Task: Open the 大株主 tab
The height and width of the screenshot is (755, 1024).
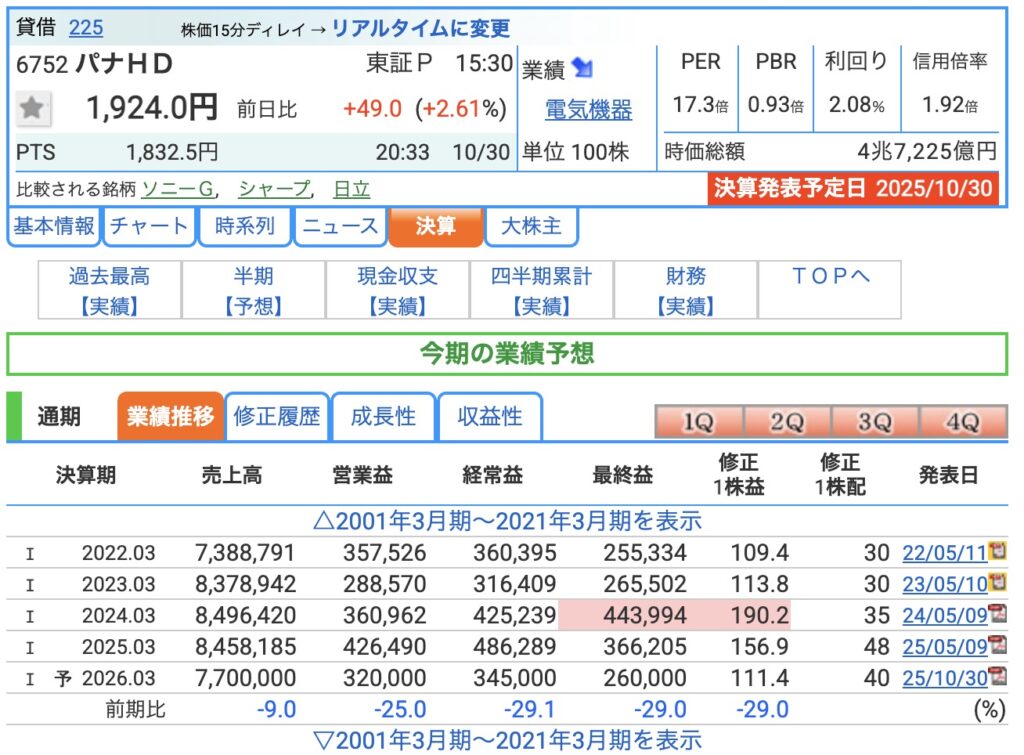Action: click(531, 226)
